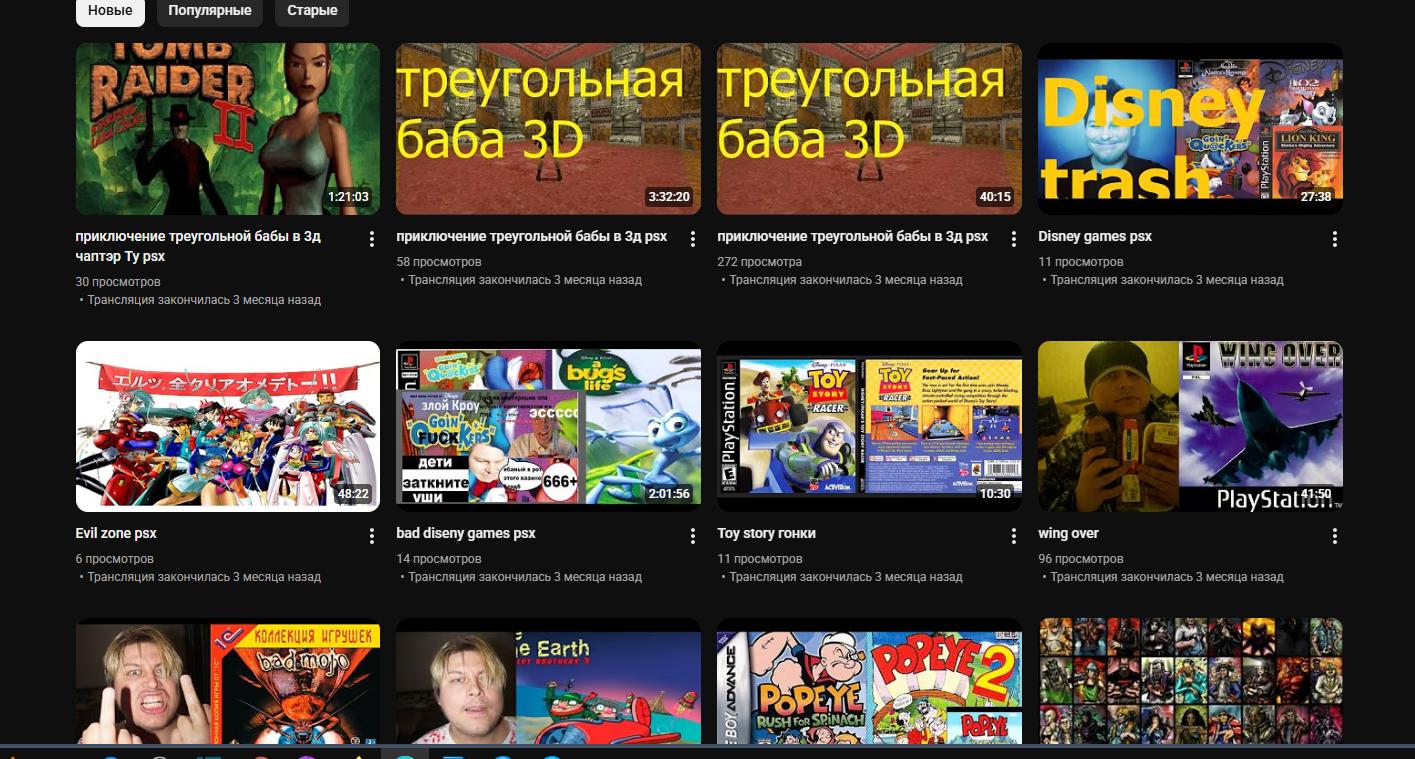Switch to the Популярные sort chip
Screen dimensions: 1415x759
pyautogui.click(x=208, y=11)
